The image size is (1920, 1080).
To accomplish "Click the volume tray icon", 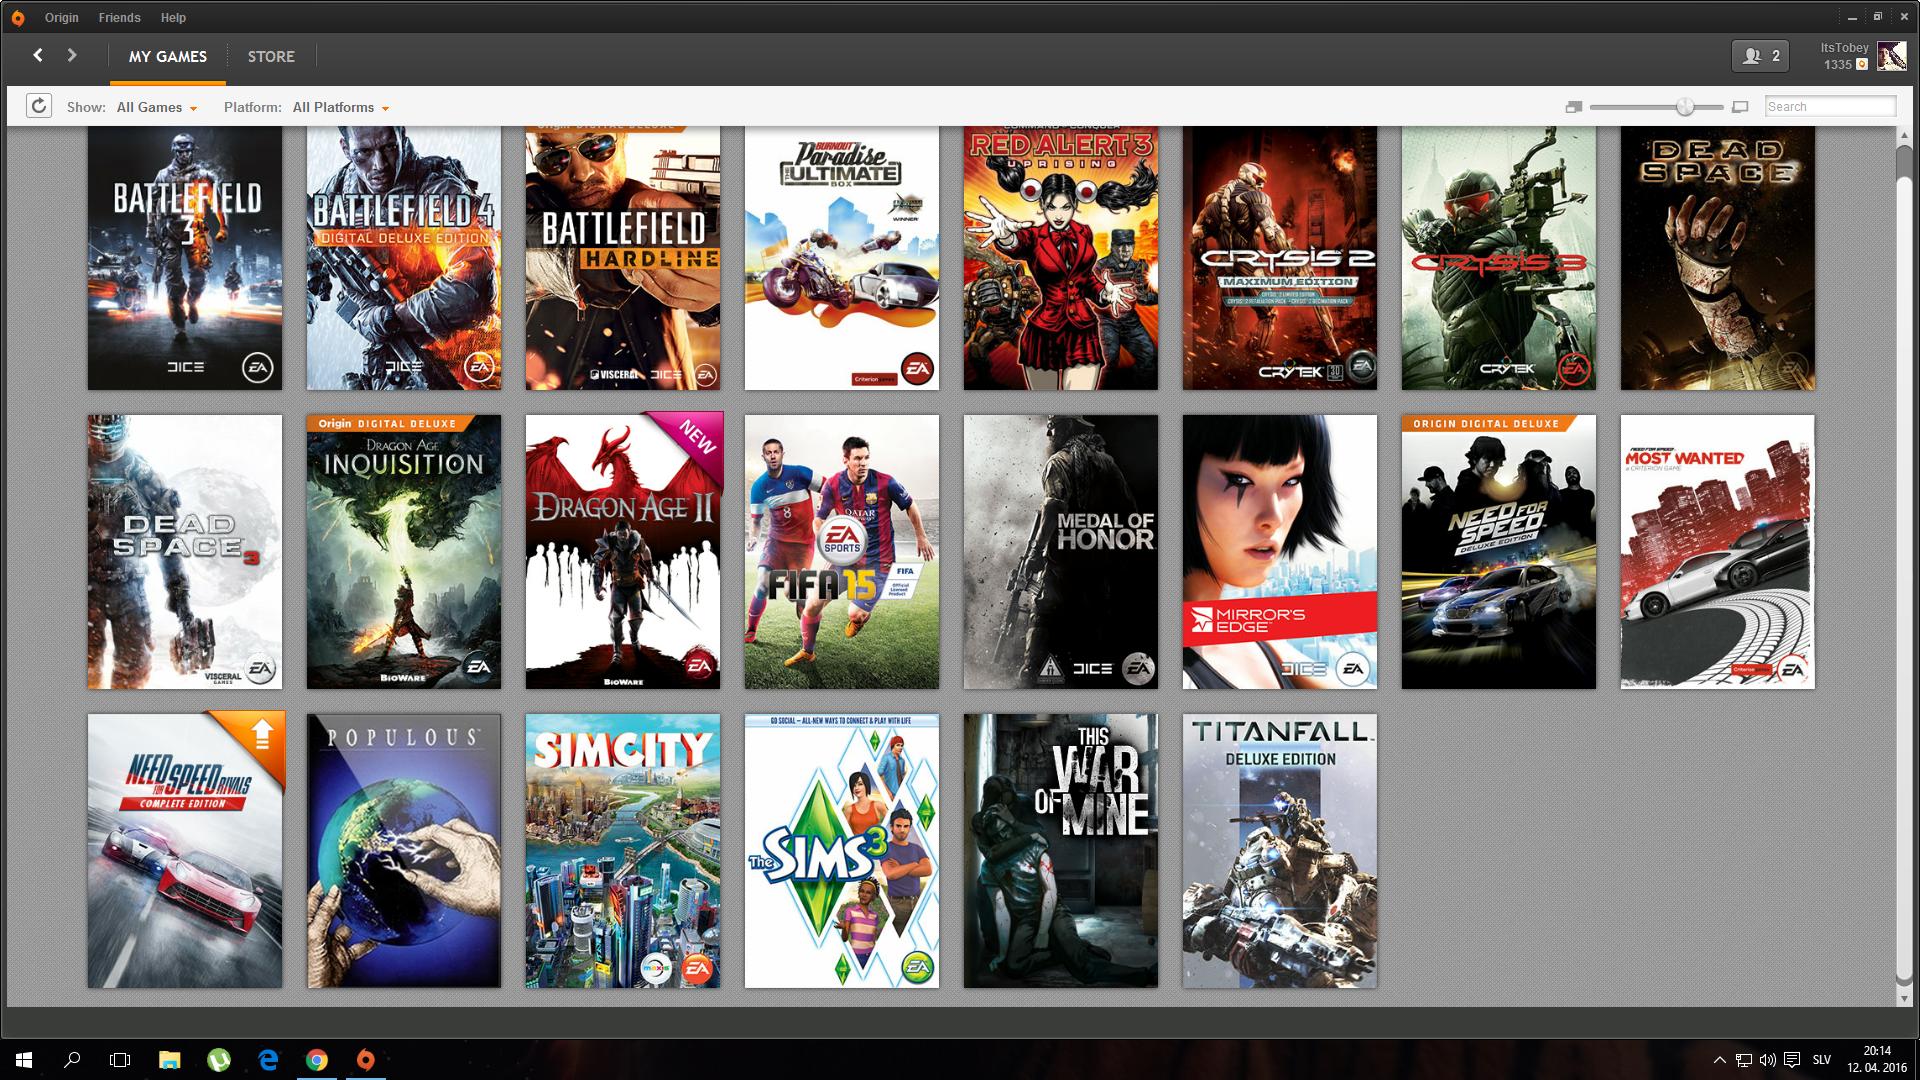I will pos(1767,1060).
